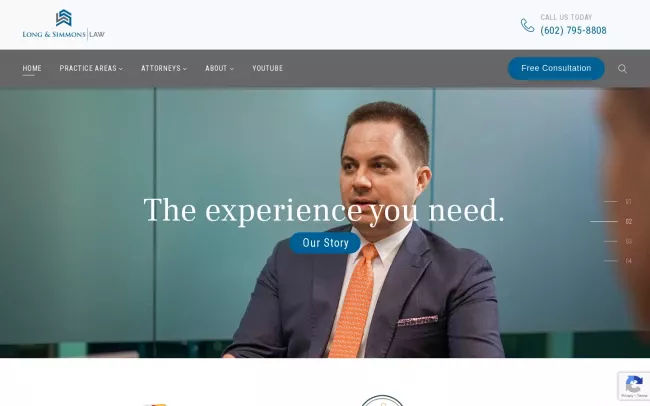Open the Practice Areas menu label
650x406 pixels.
[88, 68]
